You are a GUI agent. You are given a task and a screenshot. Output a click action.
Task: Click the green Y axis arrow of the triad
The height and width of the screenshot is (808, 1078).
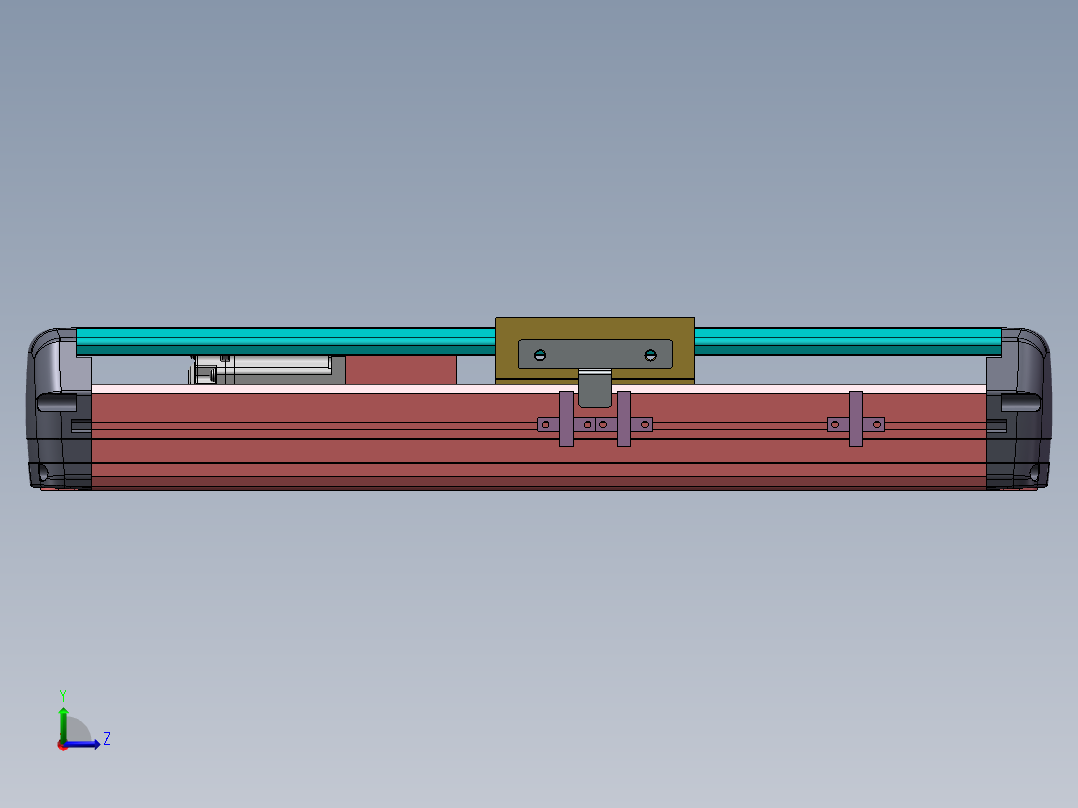click(63, 723)
